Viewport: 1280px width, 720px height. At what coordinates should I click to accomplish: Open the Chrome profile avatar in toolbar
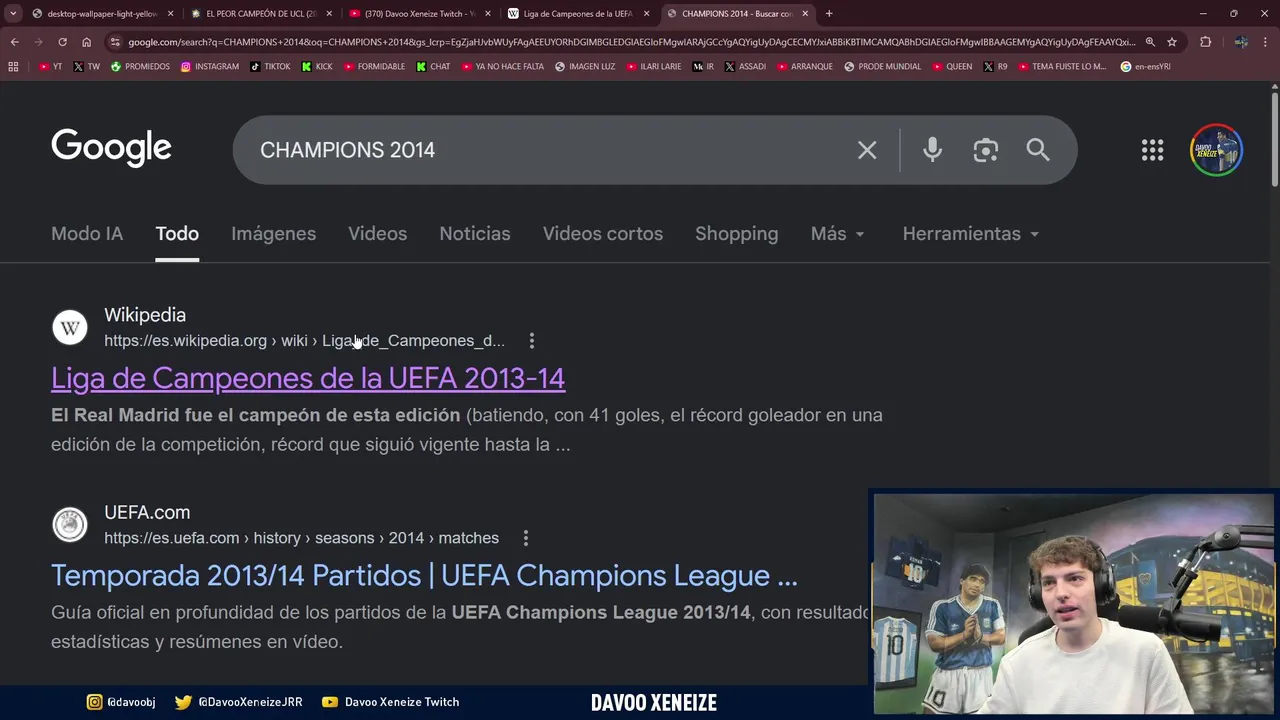pyautogui.click(x=1241, y=42)
